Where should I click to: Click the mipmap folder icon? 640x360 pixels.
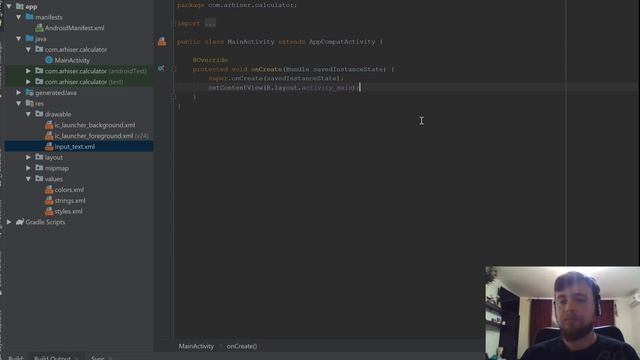39,168
